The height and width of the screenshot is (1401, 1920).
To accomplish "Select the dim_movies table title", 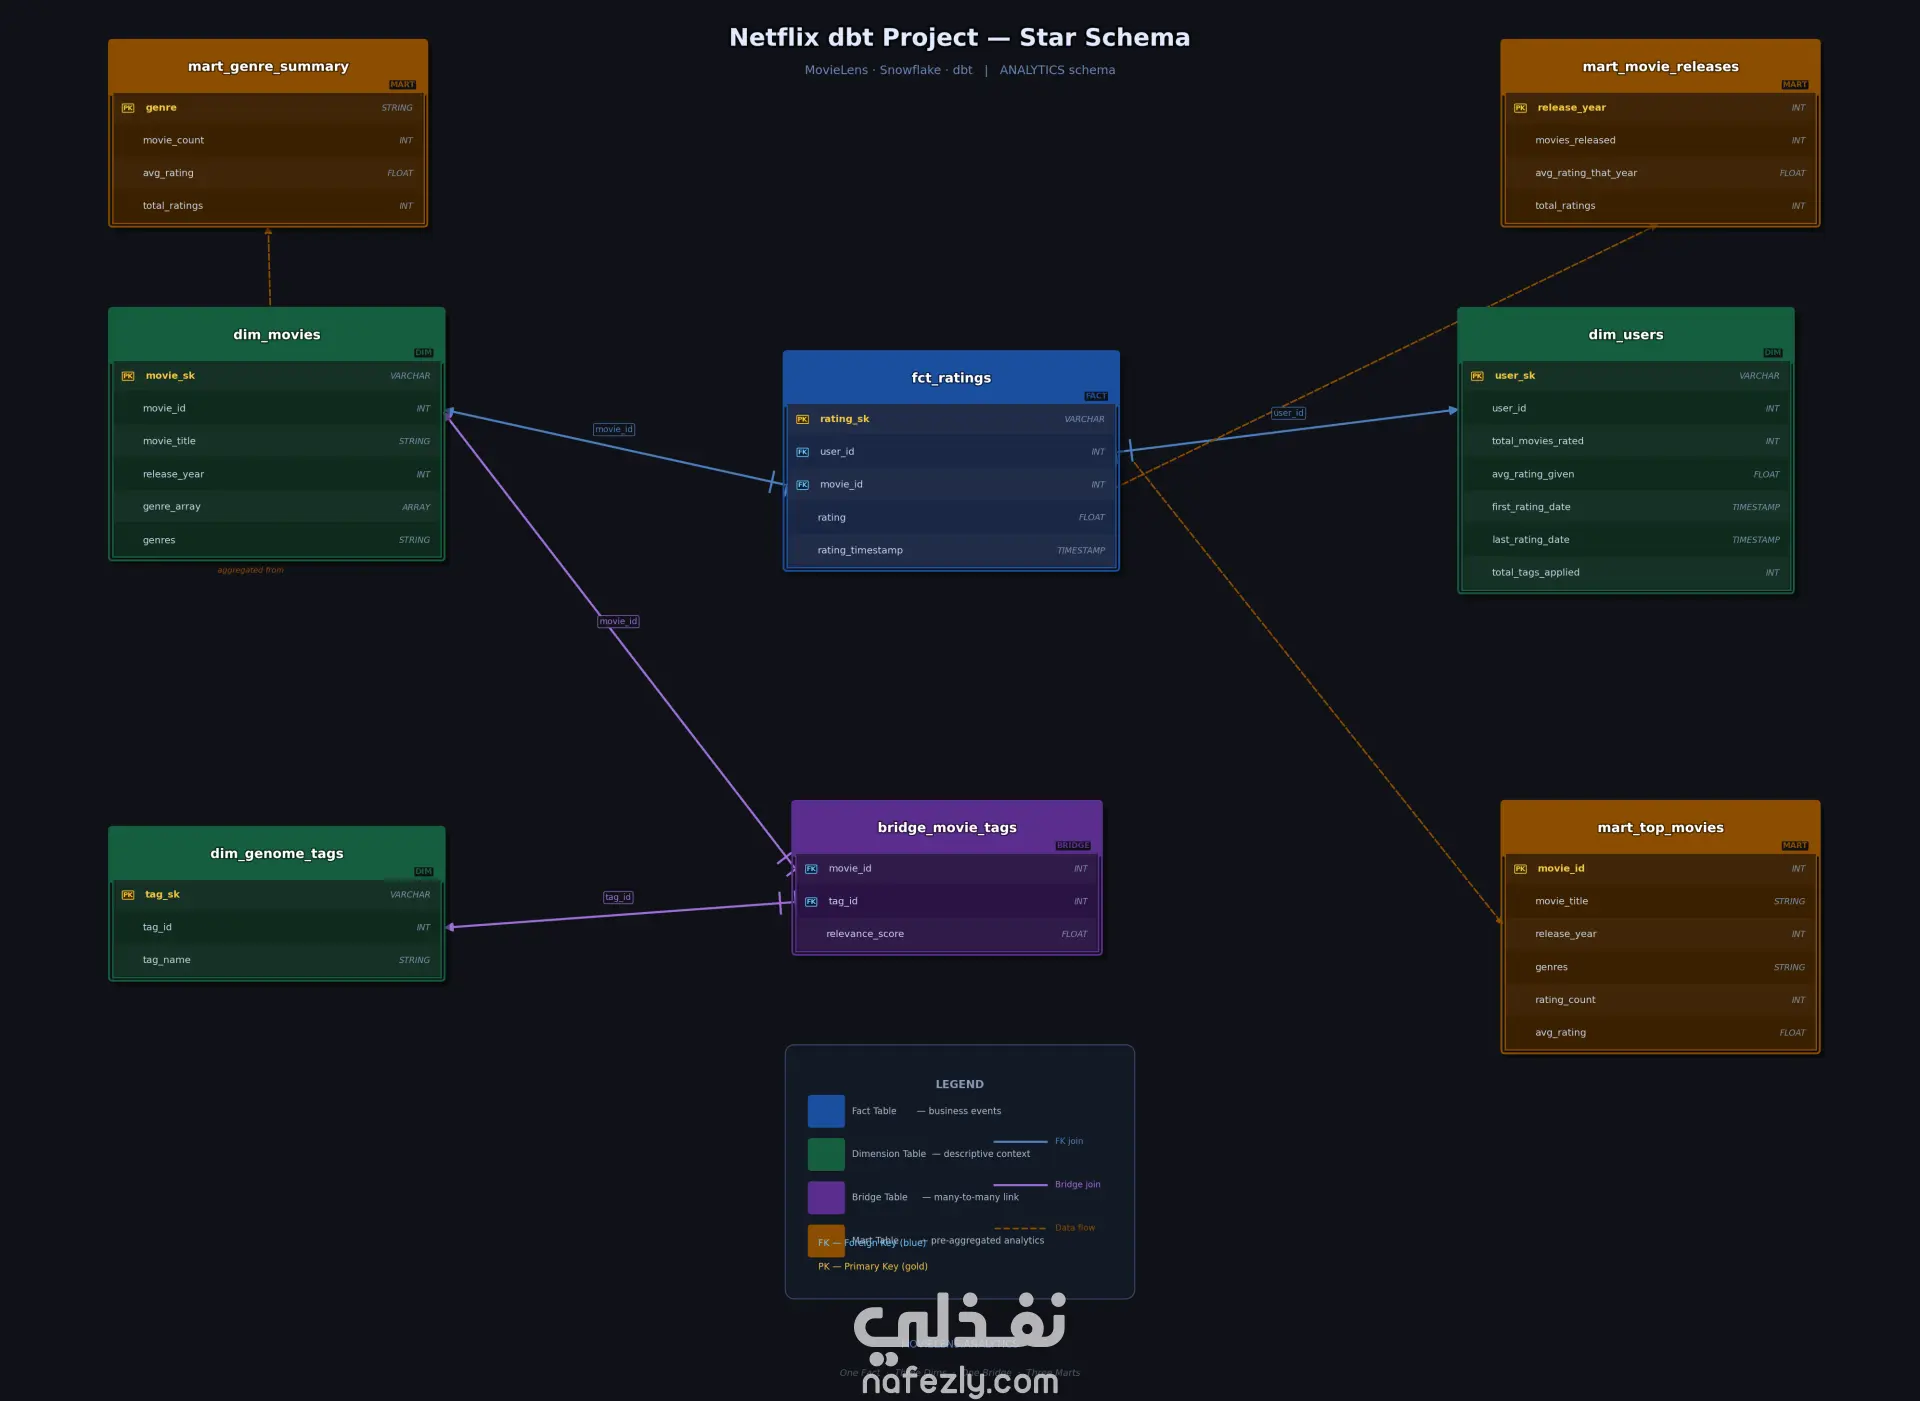I will [277, 335].
